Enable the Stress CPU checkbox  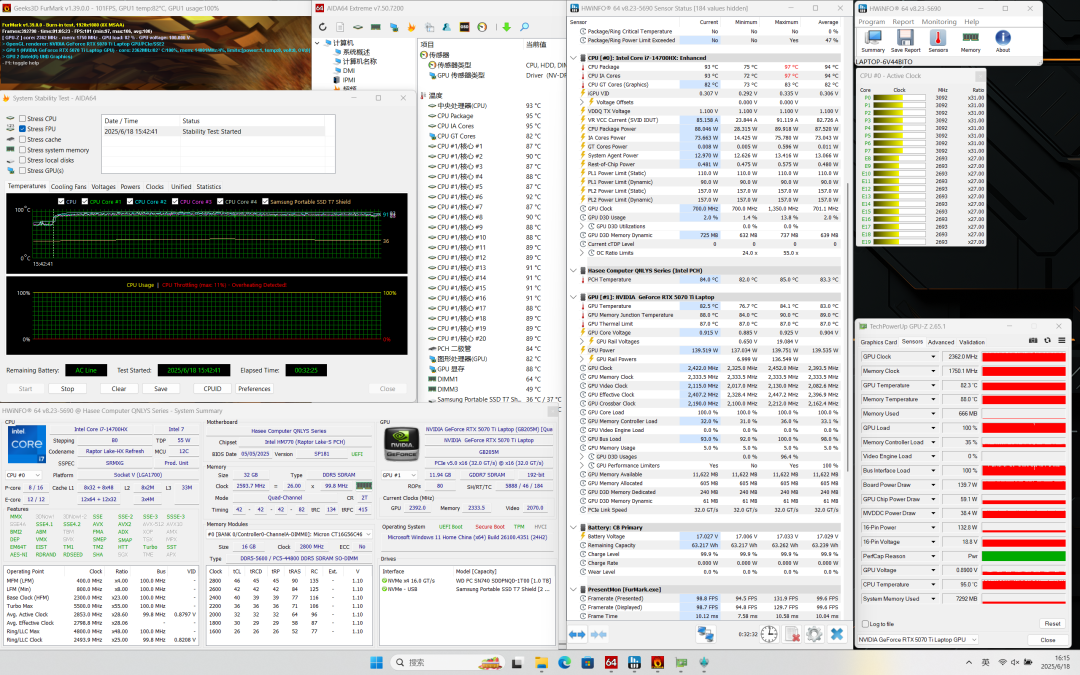point(23,118)
